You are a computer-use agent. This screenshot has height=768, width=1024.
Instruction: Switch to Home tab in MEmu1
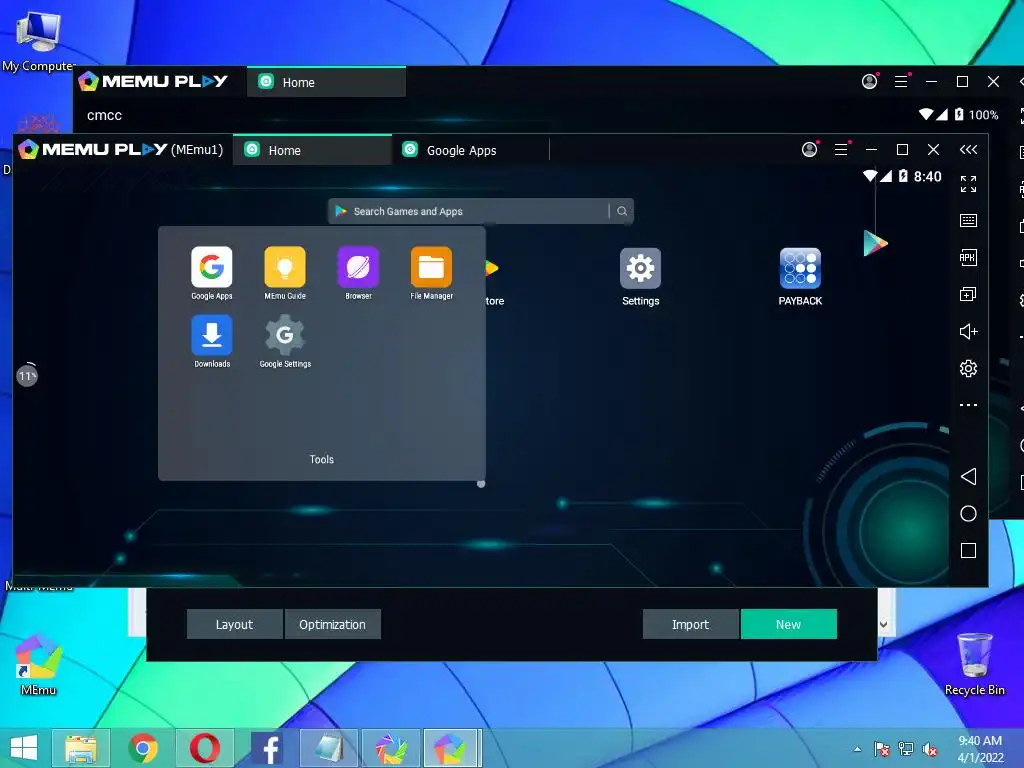312,150
